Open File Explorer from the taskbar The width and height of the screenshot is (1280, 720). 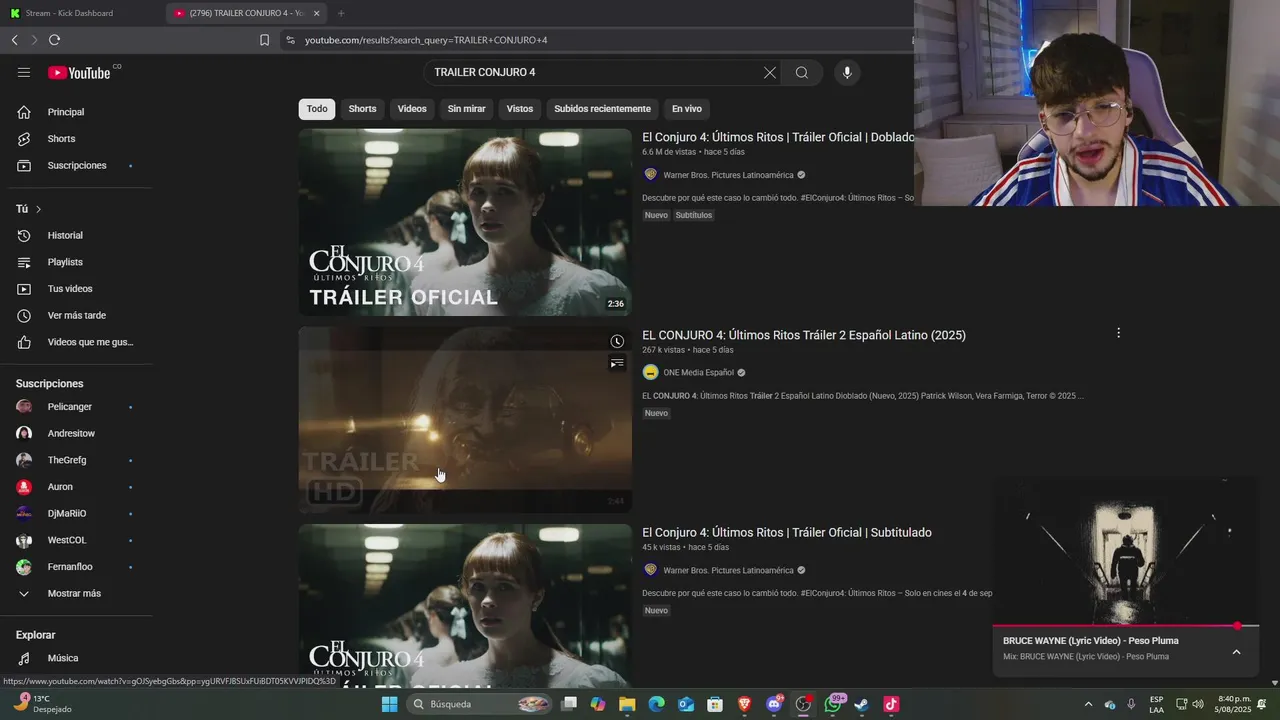pyautogui.click(x=627, y=704)
